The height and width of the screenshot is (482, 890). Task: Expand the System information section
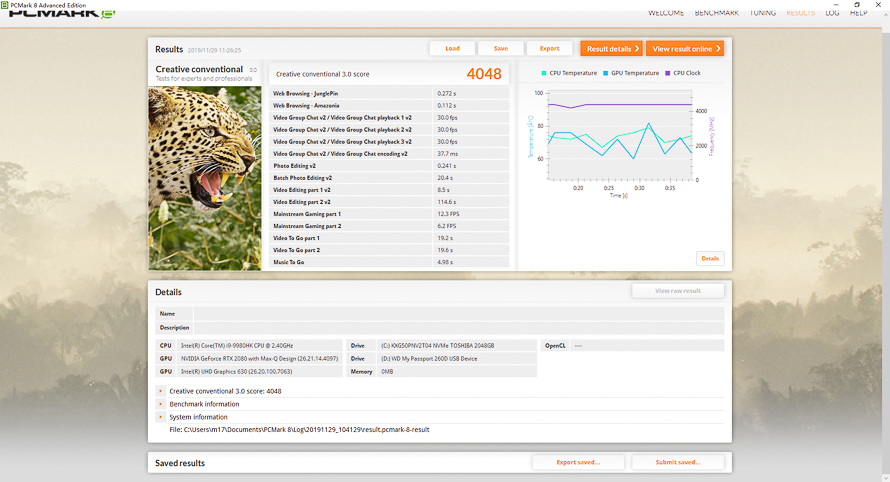pos(160,417)
